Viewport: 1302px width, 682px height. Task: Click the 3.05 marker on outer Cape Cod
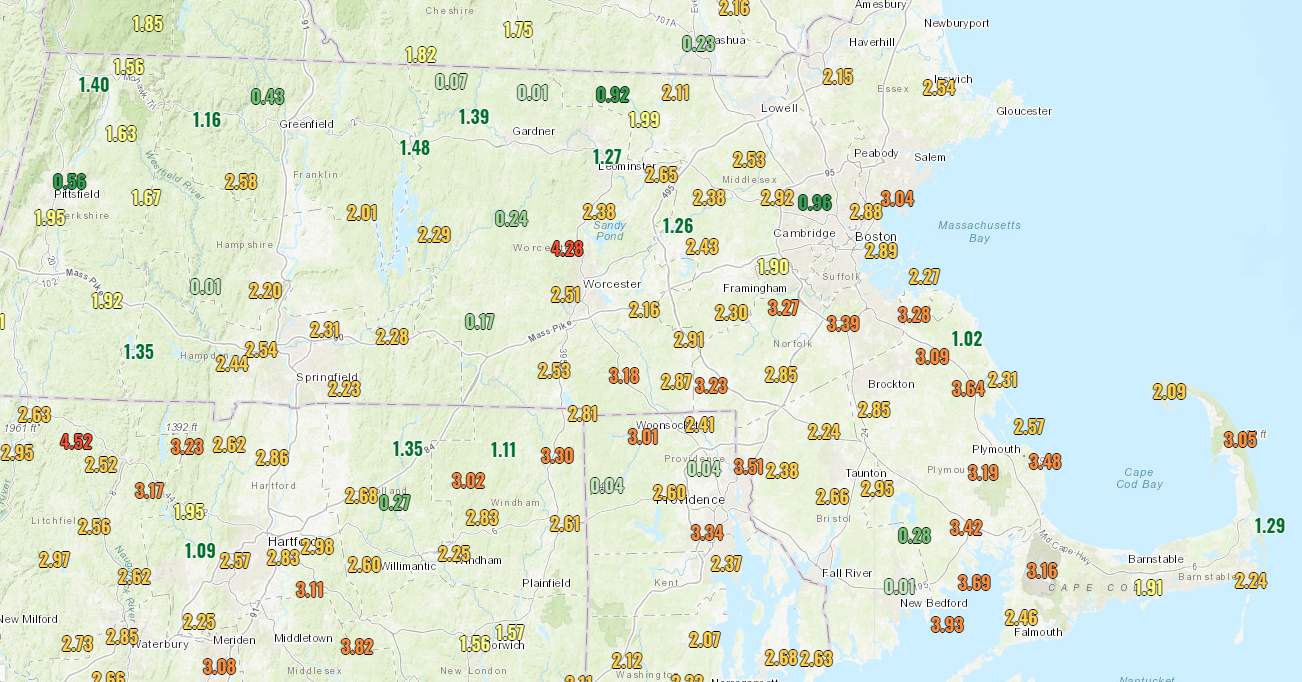1240,439
